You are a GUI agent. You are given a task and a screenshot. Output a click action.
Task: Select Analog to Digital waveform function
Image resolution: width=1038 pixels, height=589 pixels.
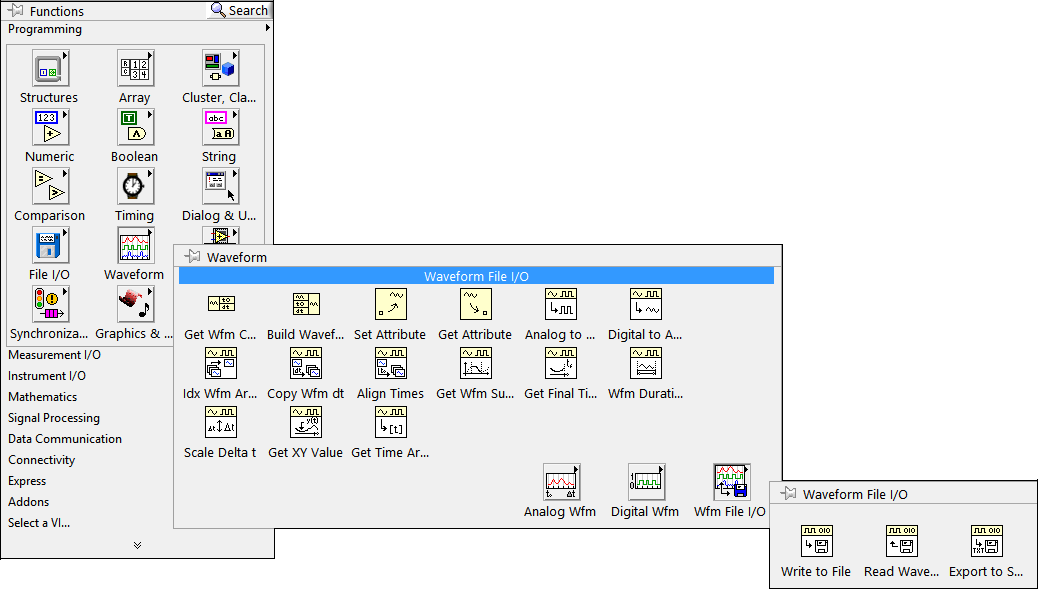560,304
